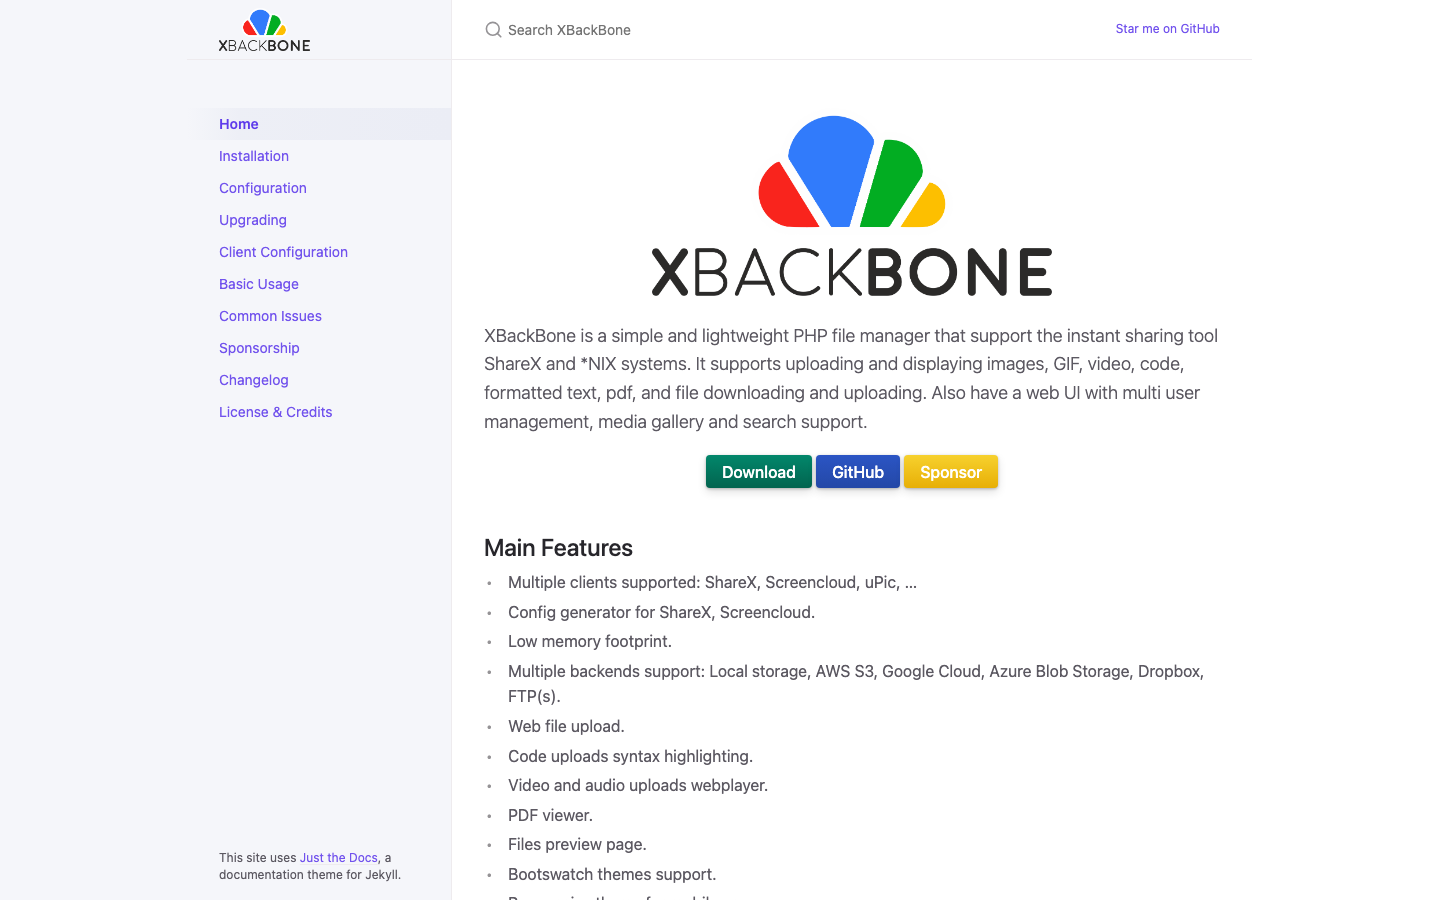Click 'Bootswatch themes support.' list item

point(612,874)
